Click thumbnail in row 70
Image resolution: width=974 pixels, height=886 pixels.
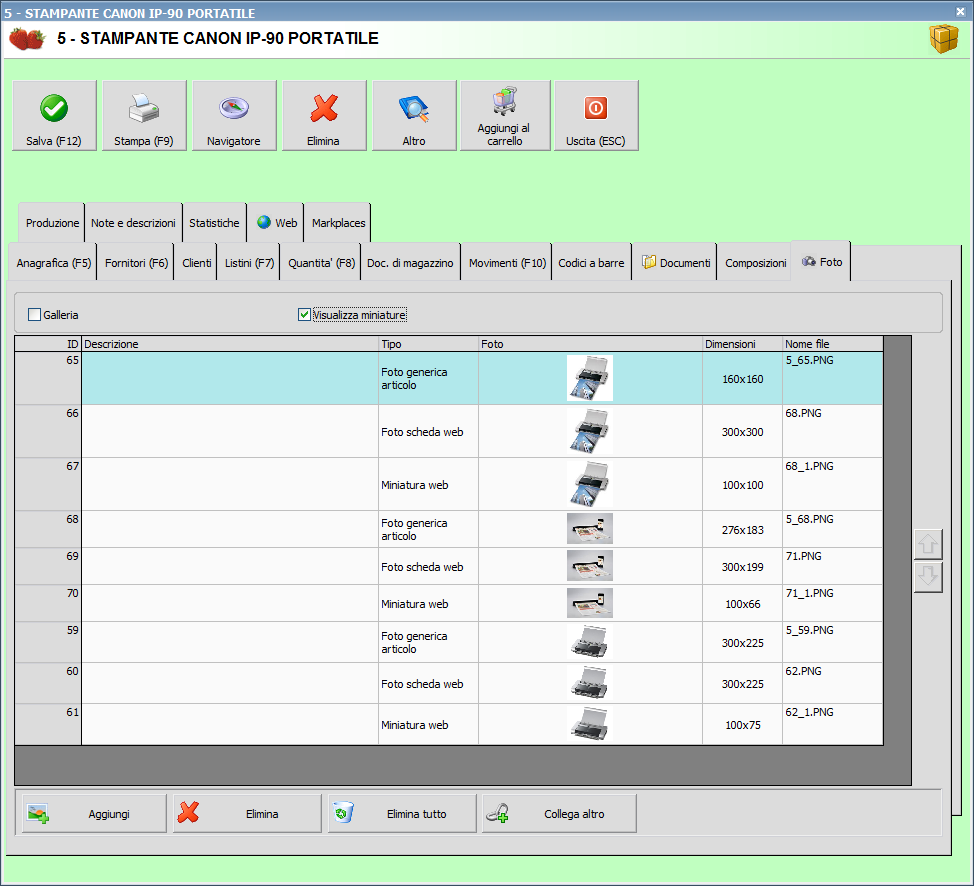[x=589, y=603]
